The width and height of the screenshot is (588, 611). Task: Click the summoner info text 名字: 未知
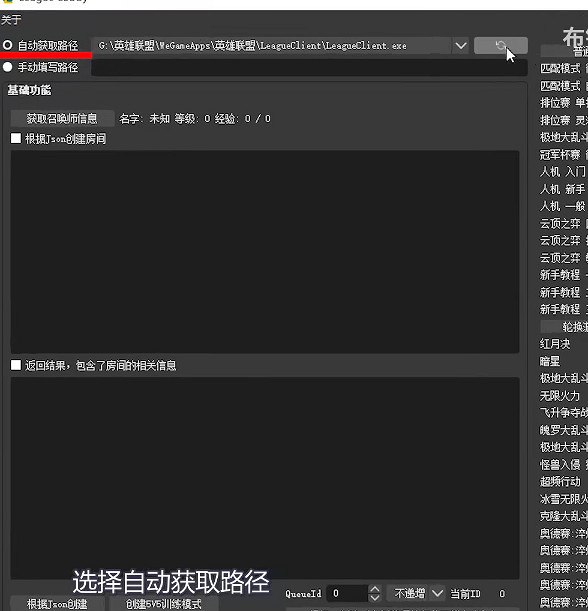(x=145, y=118)
